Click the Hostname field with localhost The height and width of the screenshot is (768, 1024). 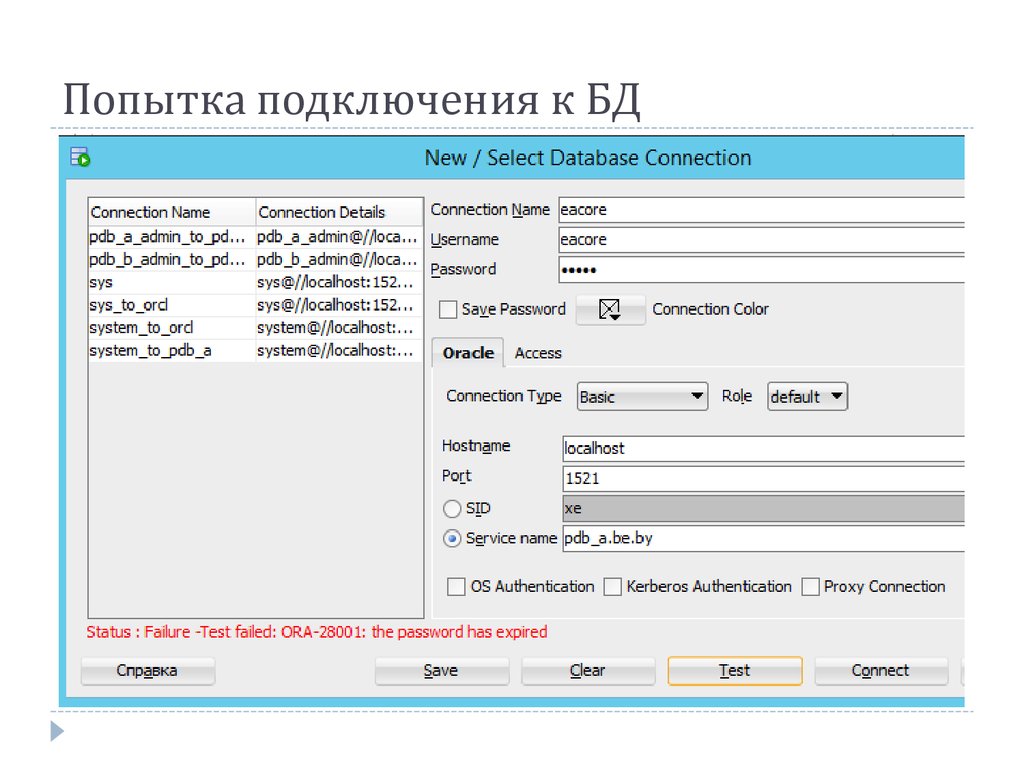pos(763,449)
